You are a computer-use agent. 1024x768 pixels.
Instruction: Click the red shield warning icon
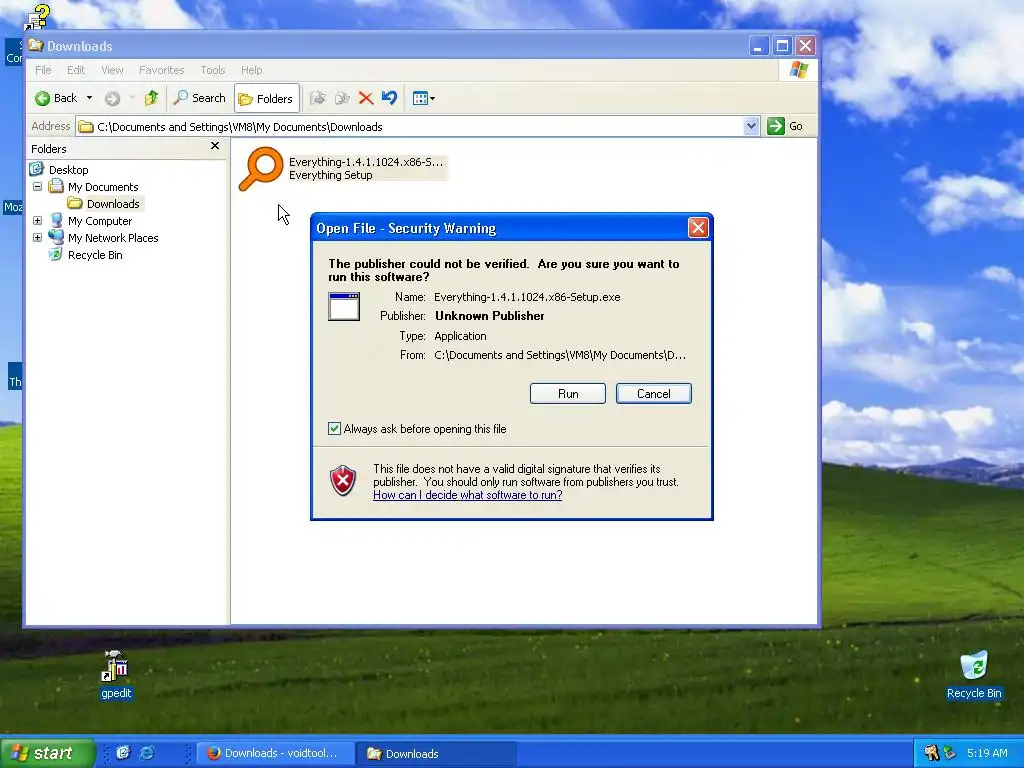(343, 481)
